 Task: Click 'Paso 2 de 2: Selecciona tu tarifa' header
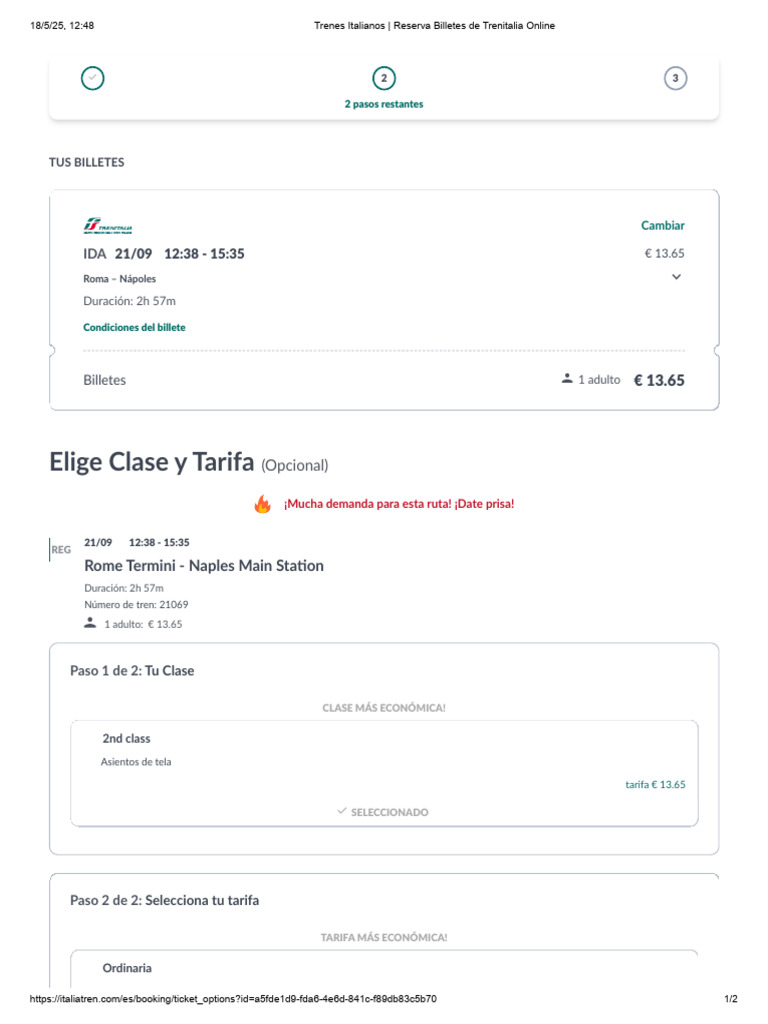[x=164, y=901]
